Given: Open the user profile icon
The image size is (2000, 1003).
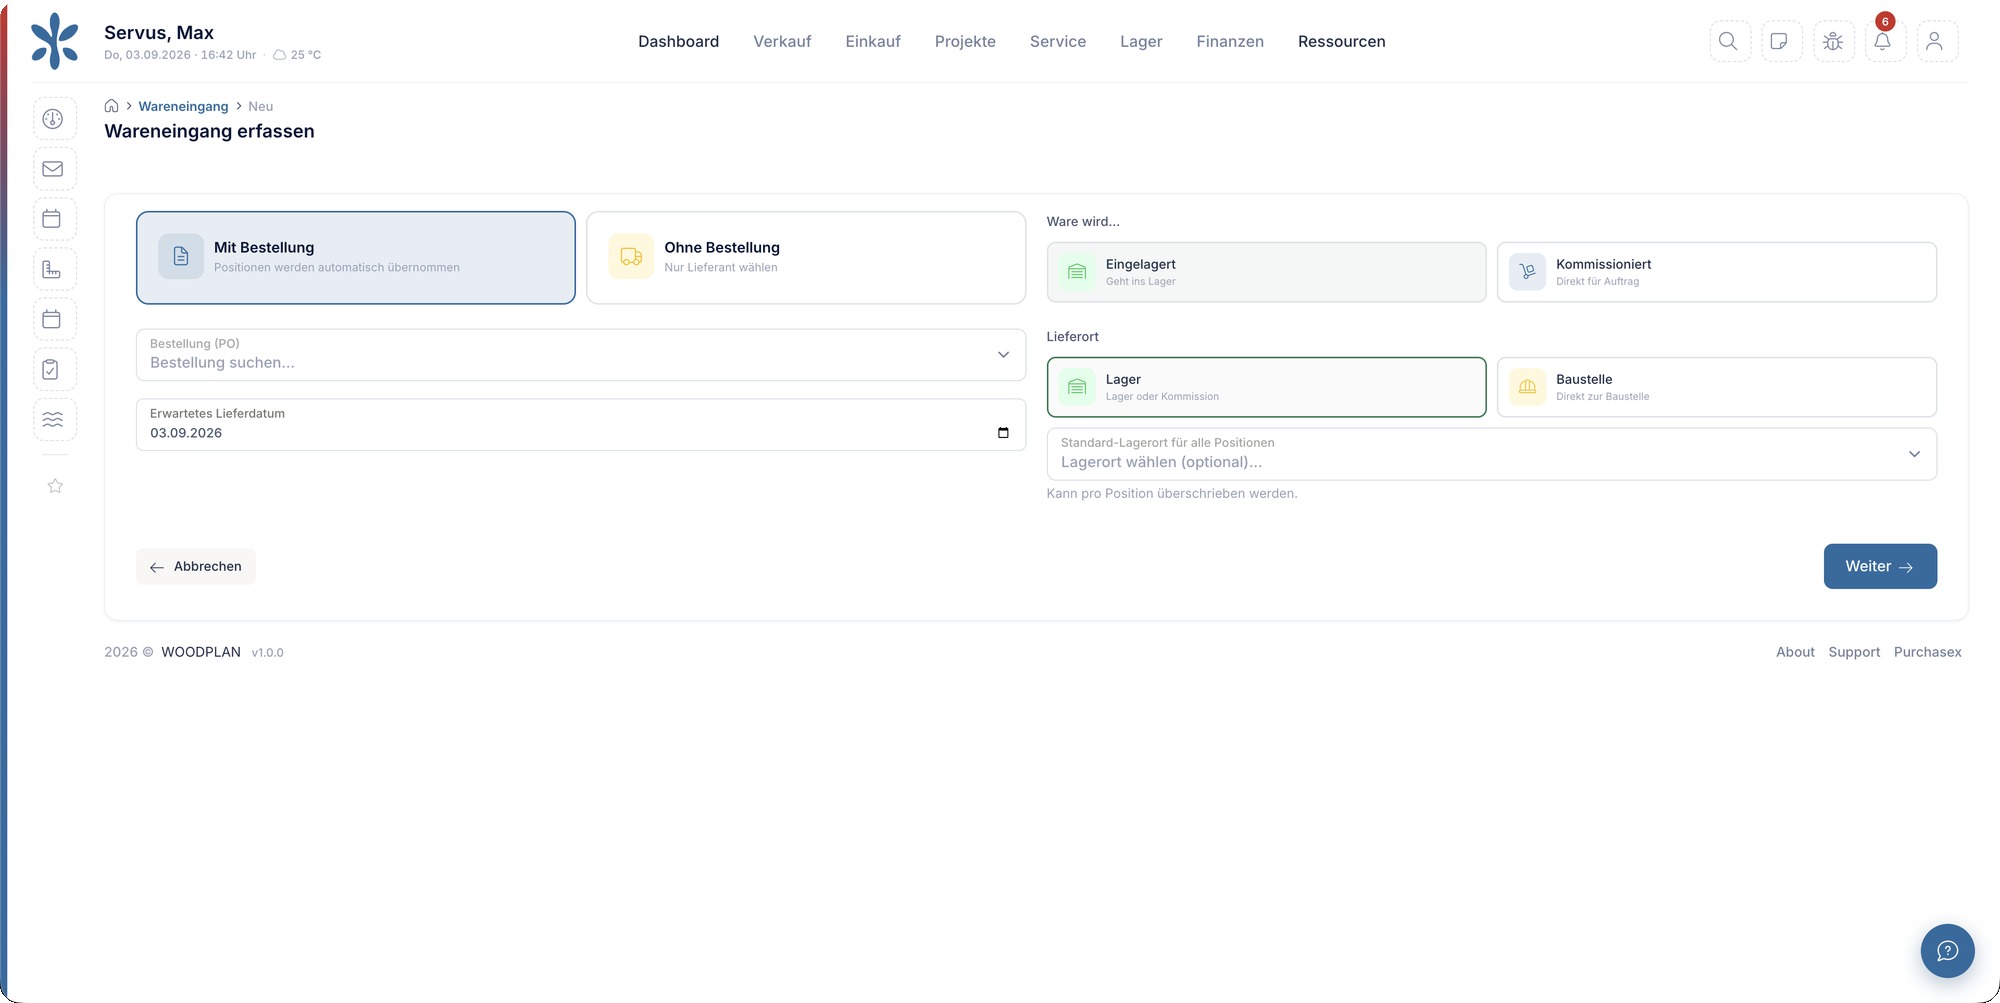Looking at the screenshot, I should coord(1936,41).
